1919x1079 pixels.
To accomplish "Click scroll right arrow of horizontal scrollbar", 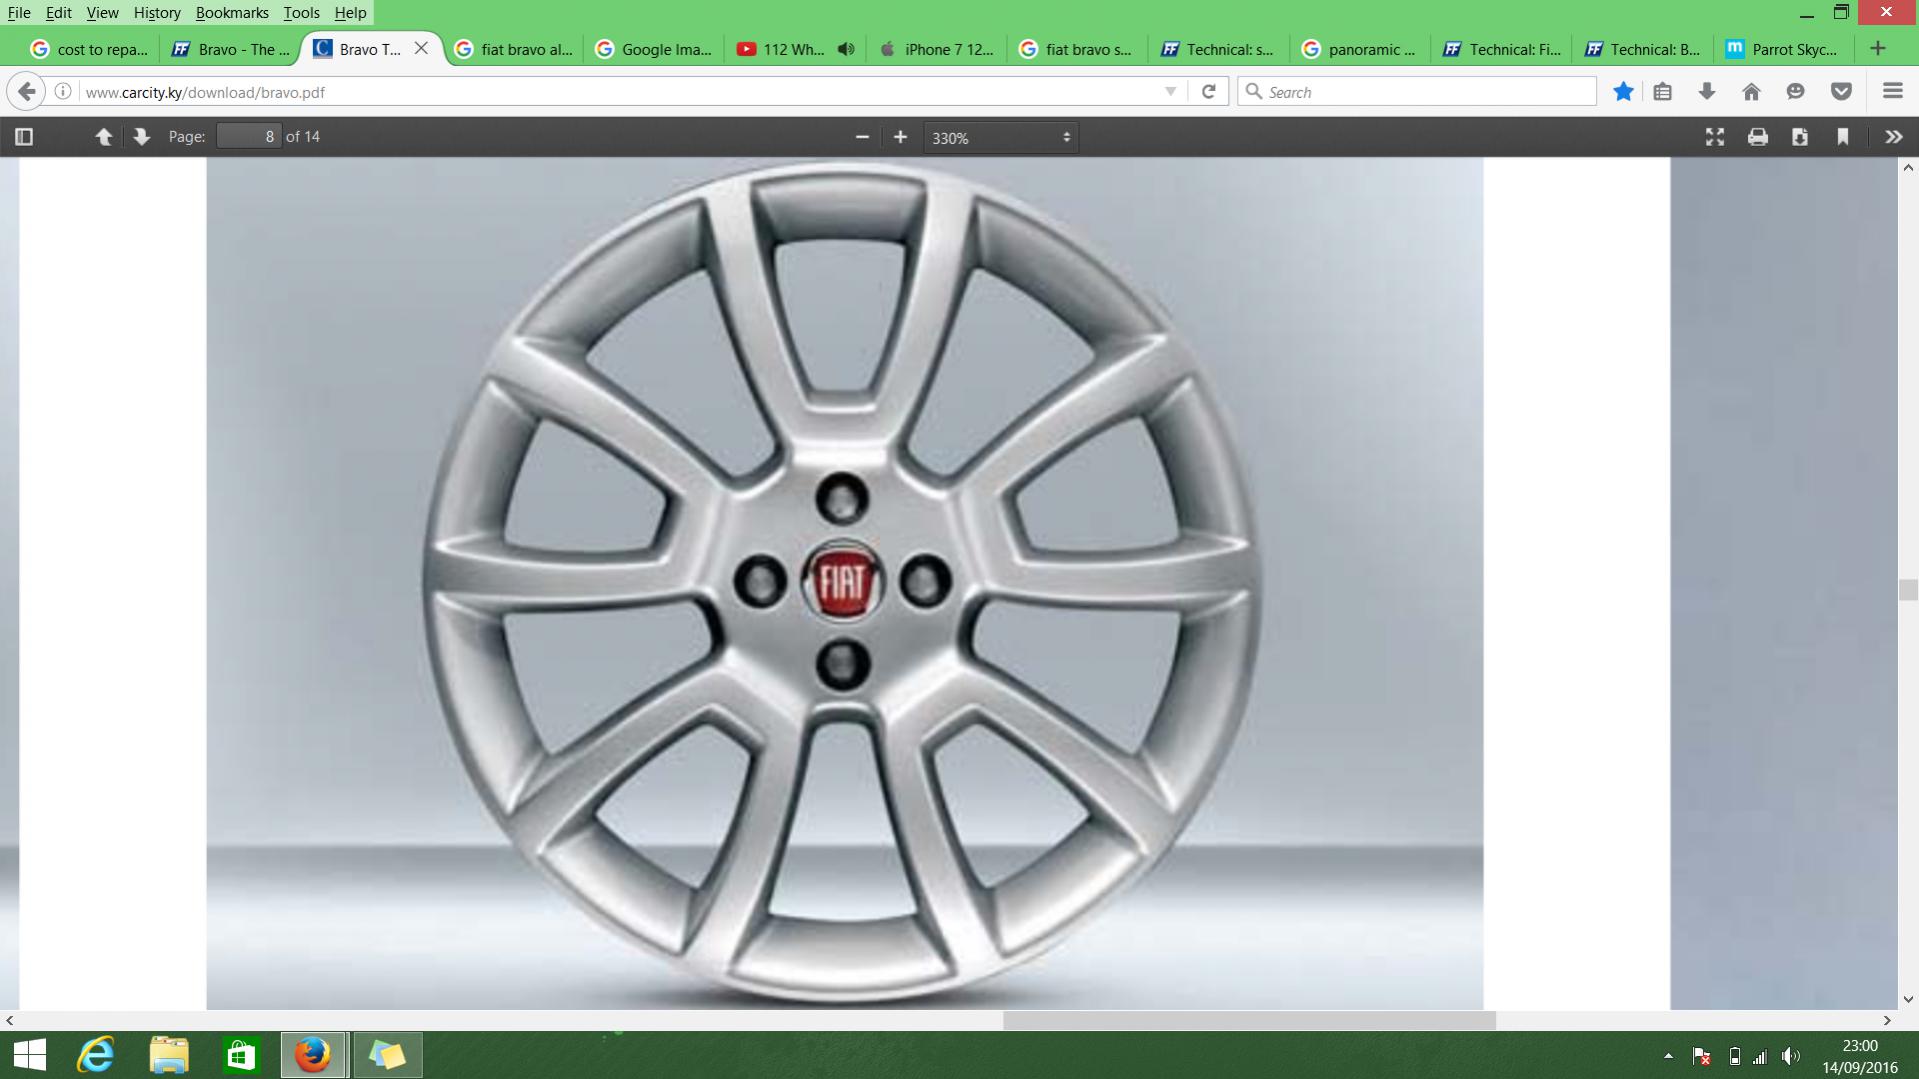I will pyautogui.click(x=1887, y=1021).
